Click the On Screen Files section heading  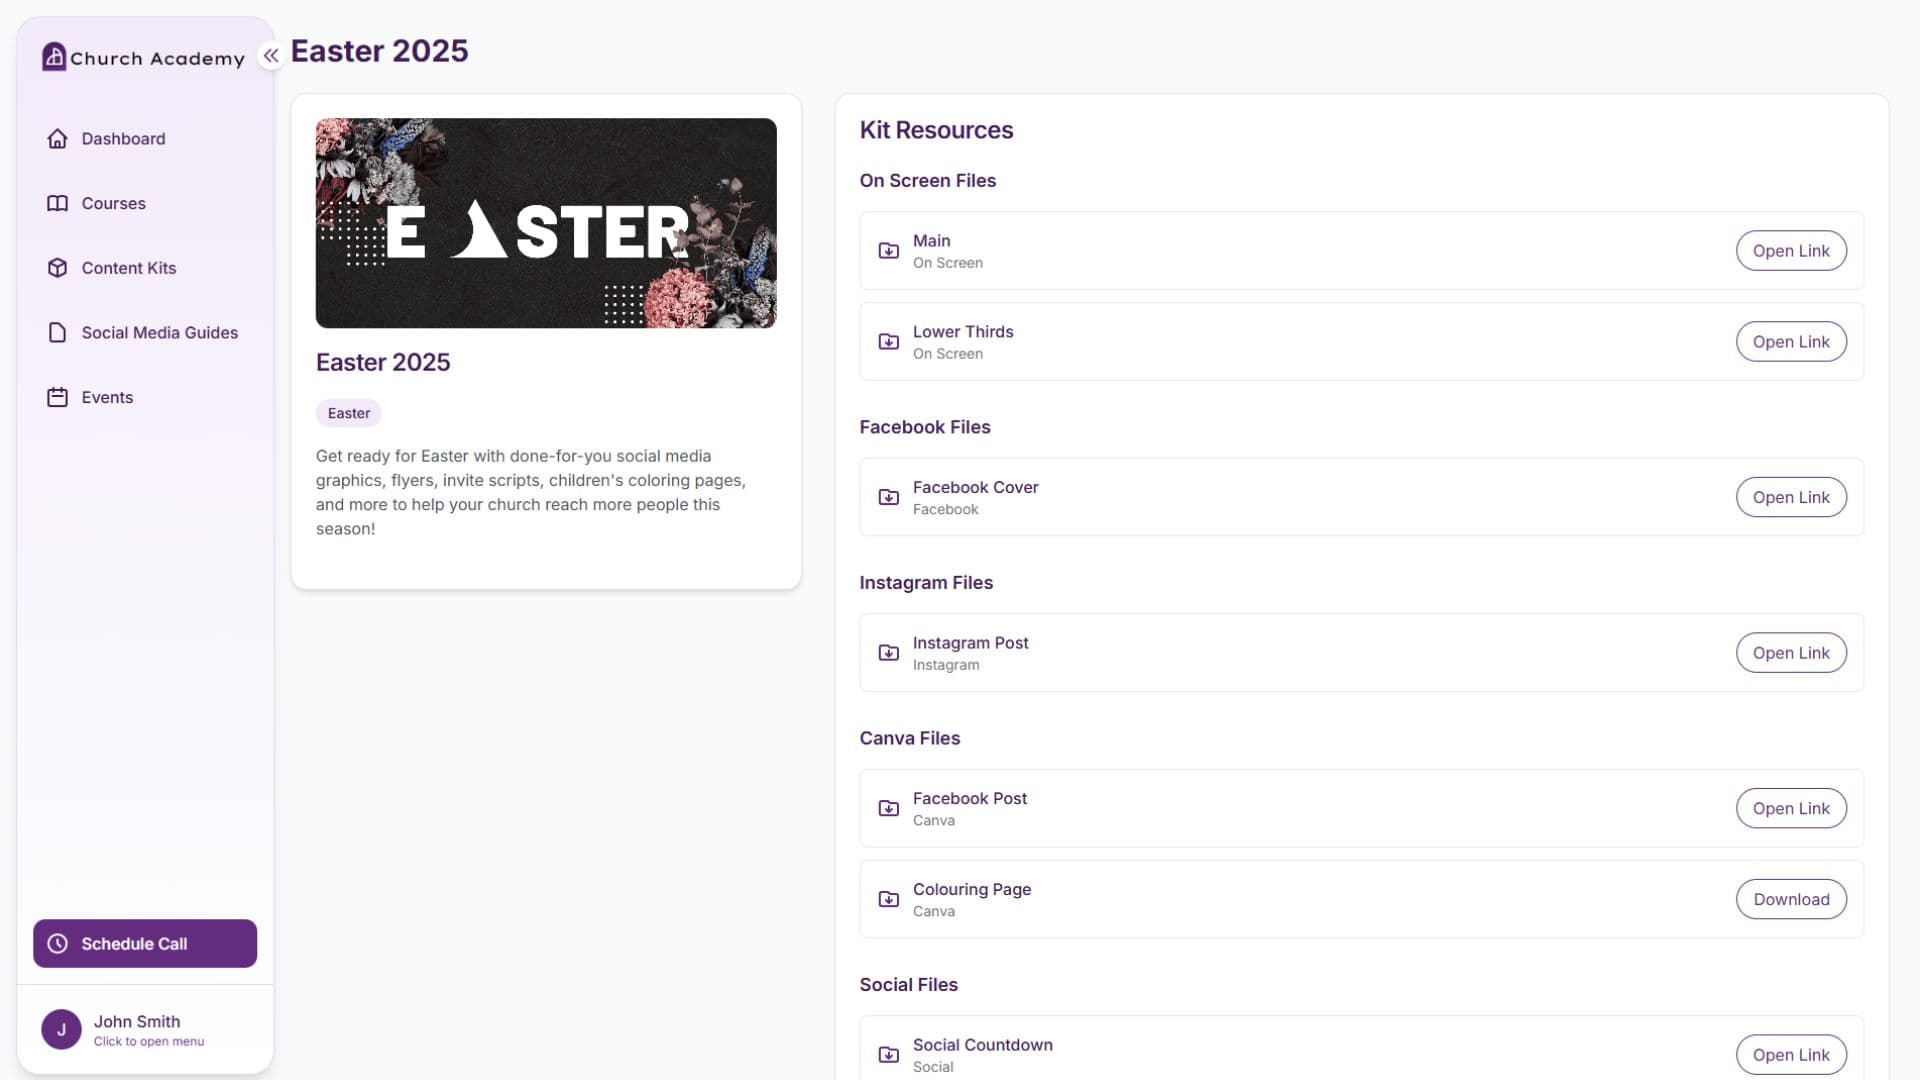point(927,181)
